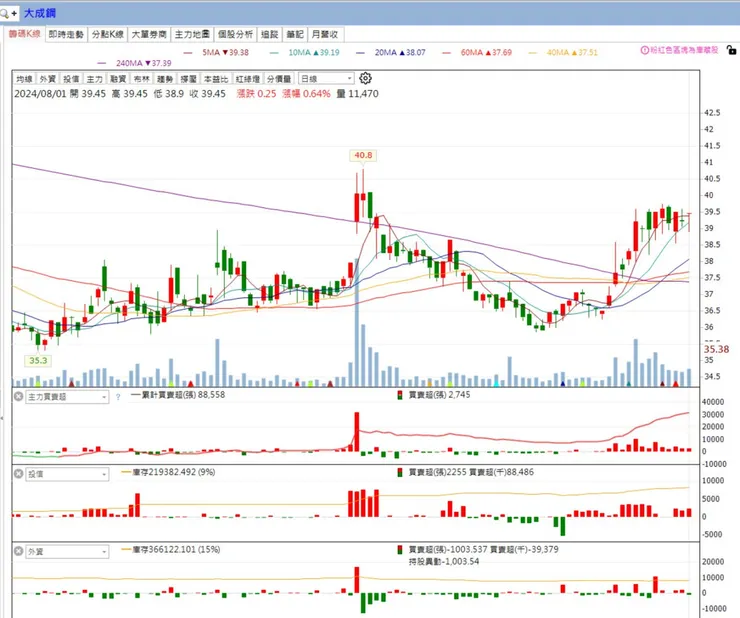Switch to the 月營收 tab

(325, 34)
